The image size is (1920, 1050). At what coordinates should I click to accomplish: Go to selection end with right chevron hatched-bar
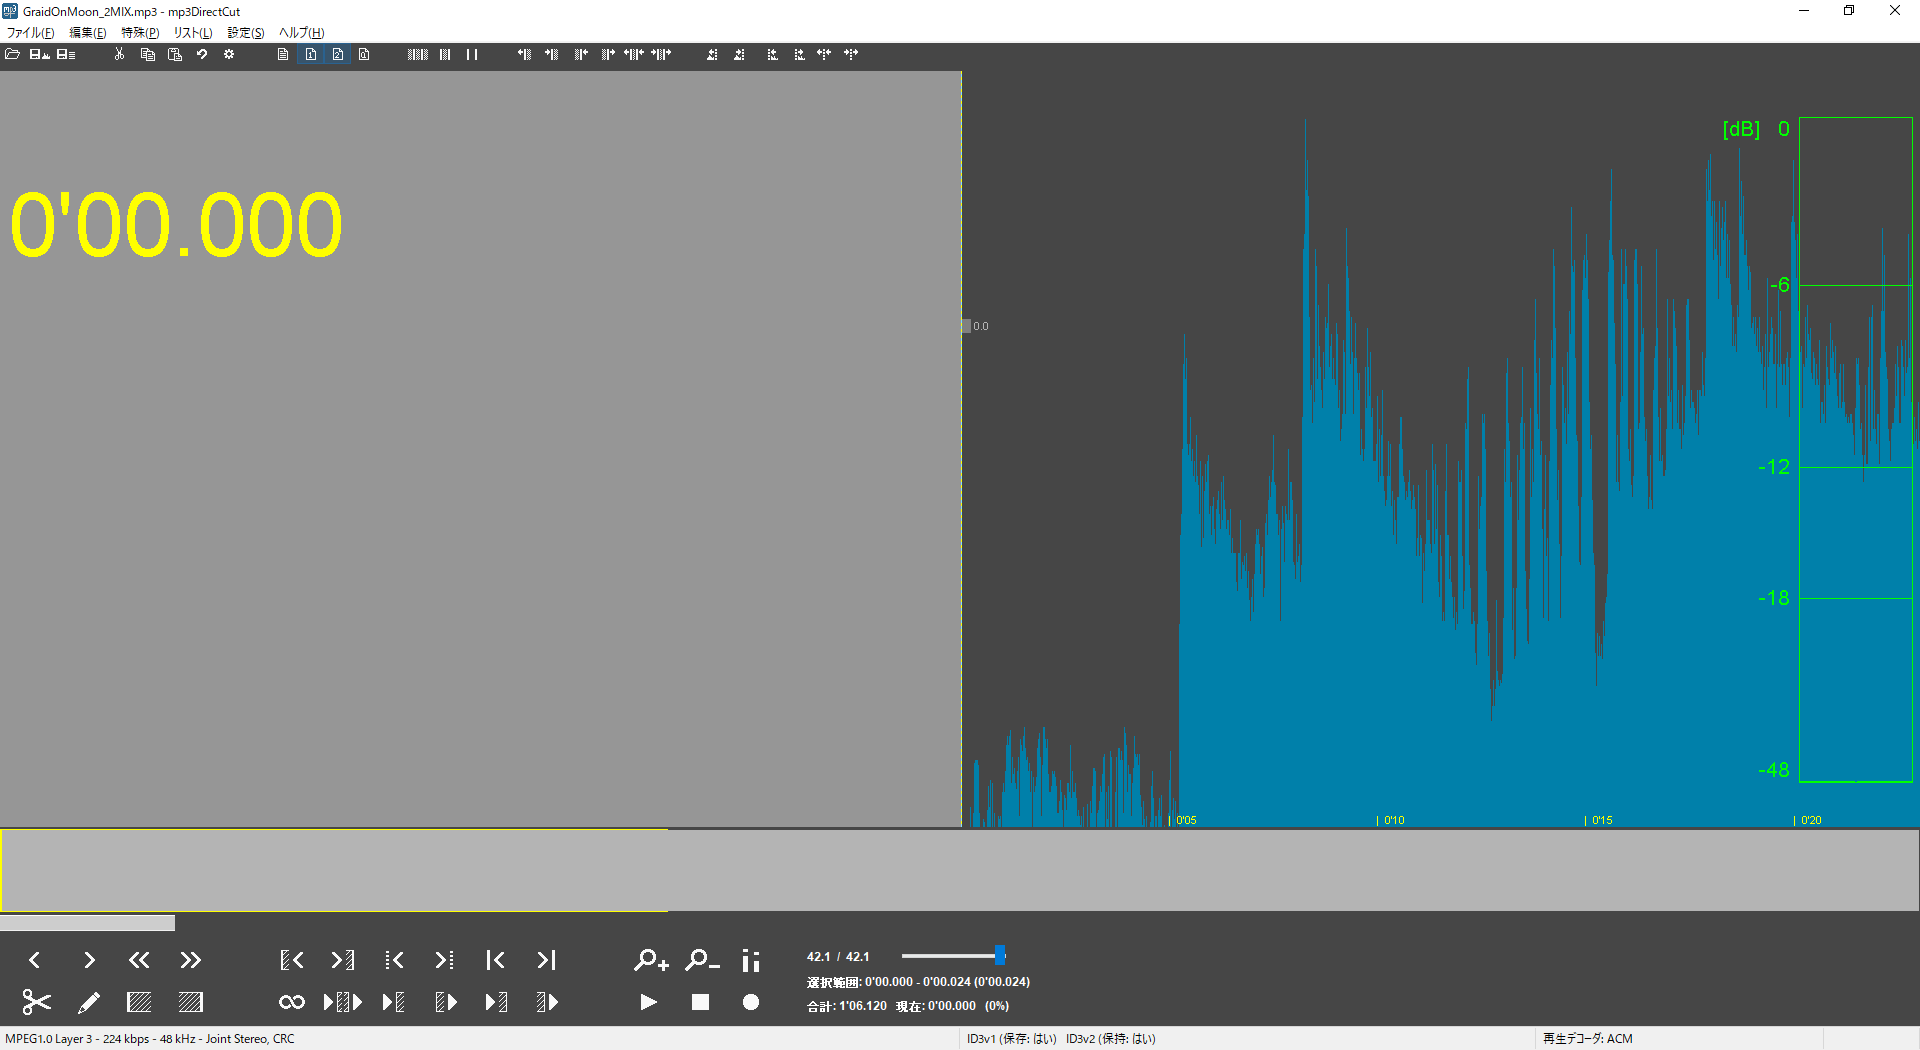click(343, 960)
